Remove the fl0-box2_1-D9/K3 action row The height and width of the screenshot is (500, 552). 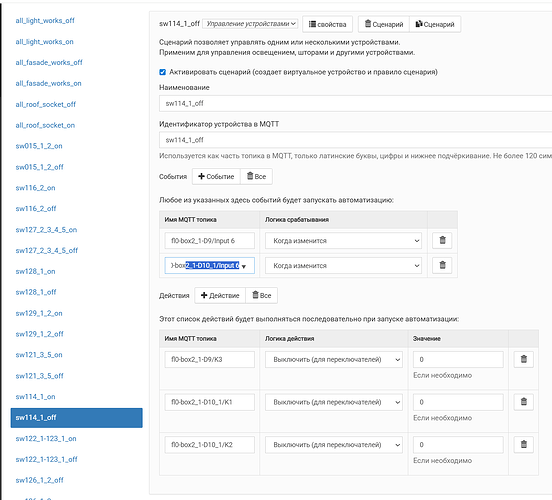pyautogui.click(x=523, y=360)
